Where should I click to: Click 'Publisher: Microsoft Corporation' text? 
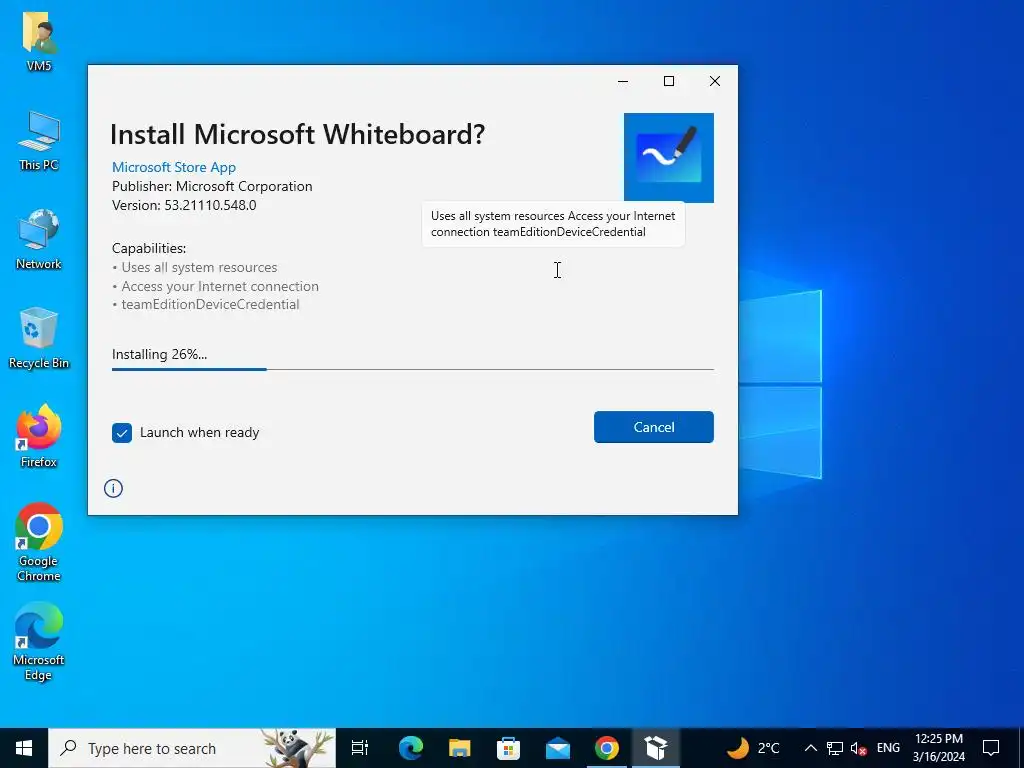(212, 186)
